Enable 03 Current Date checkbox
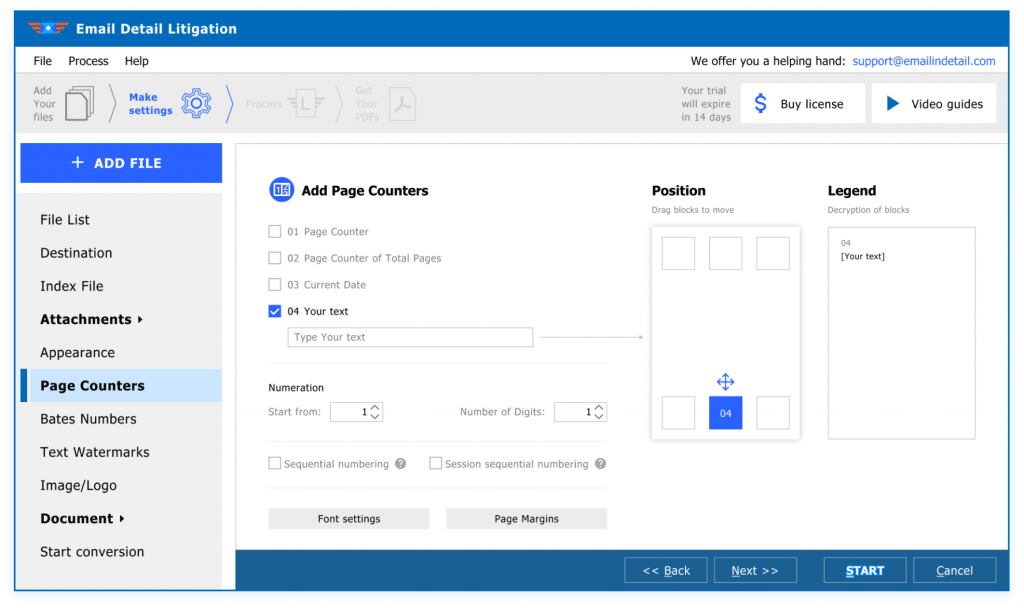The image size is (1024, 609). click(274, 285)
